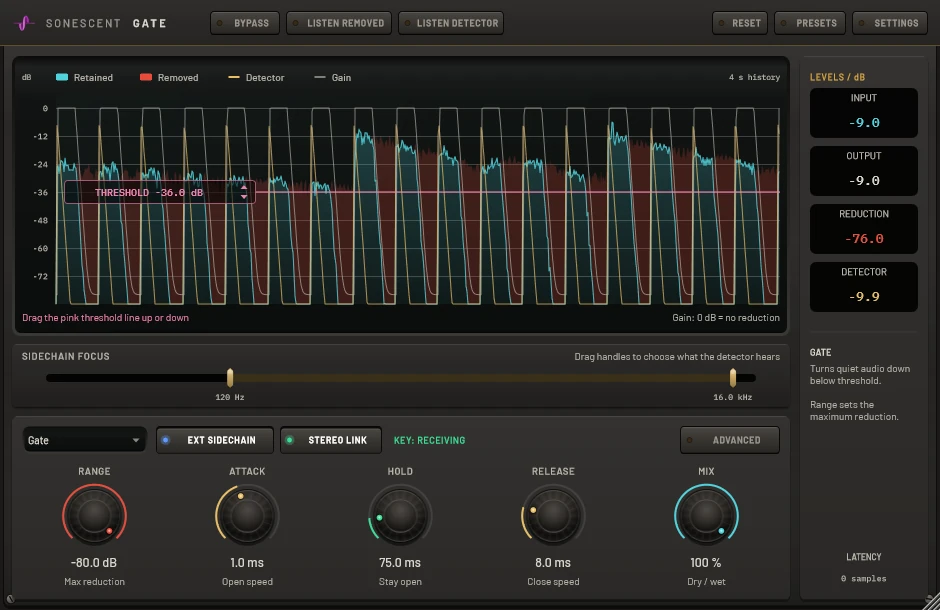Click the Key: Receiving status text
The width and height of the screenshot is (940, 610).
pyautogui.click(x=429, y=440)
